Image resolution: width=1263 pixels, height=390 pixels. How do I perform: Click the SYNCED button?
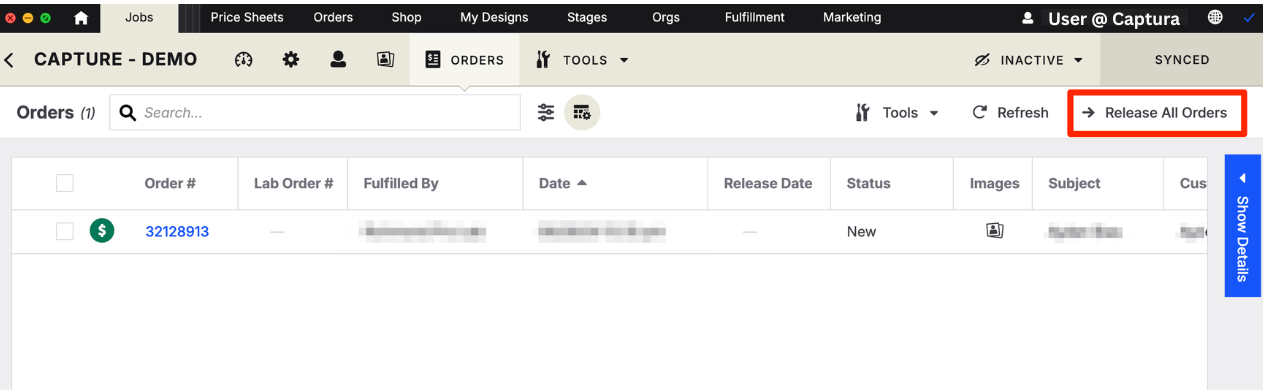point(1181,60)
